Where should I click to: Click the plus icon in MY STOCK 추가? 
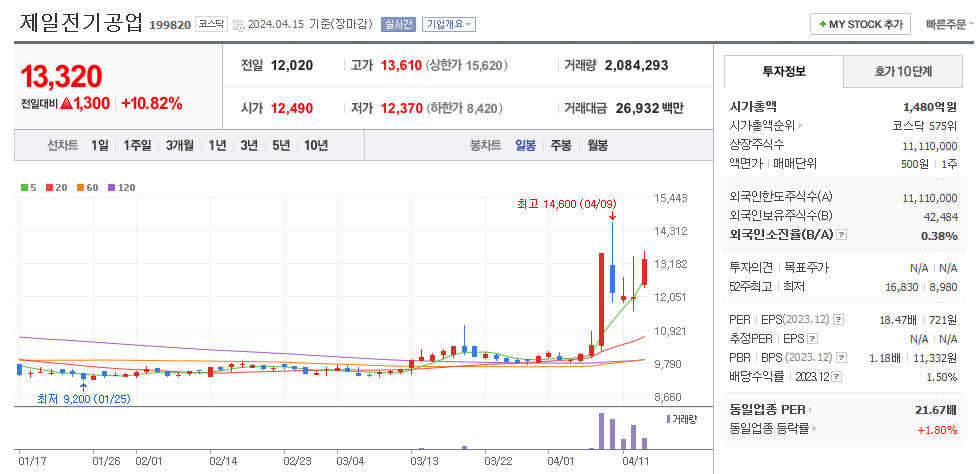pyautogui.click(x=822, y=24)
